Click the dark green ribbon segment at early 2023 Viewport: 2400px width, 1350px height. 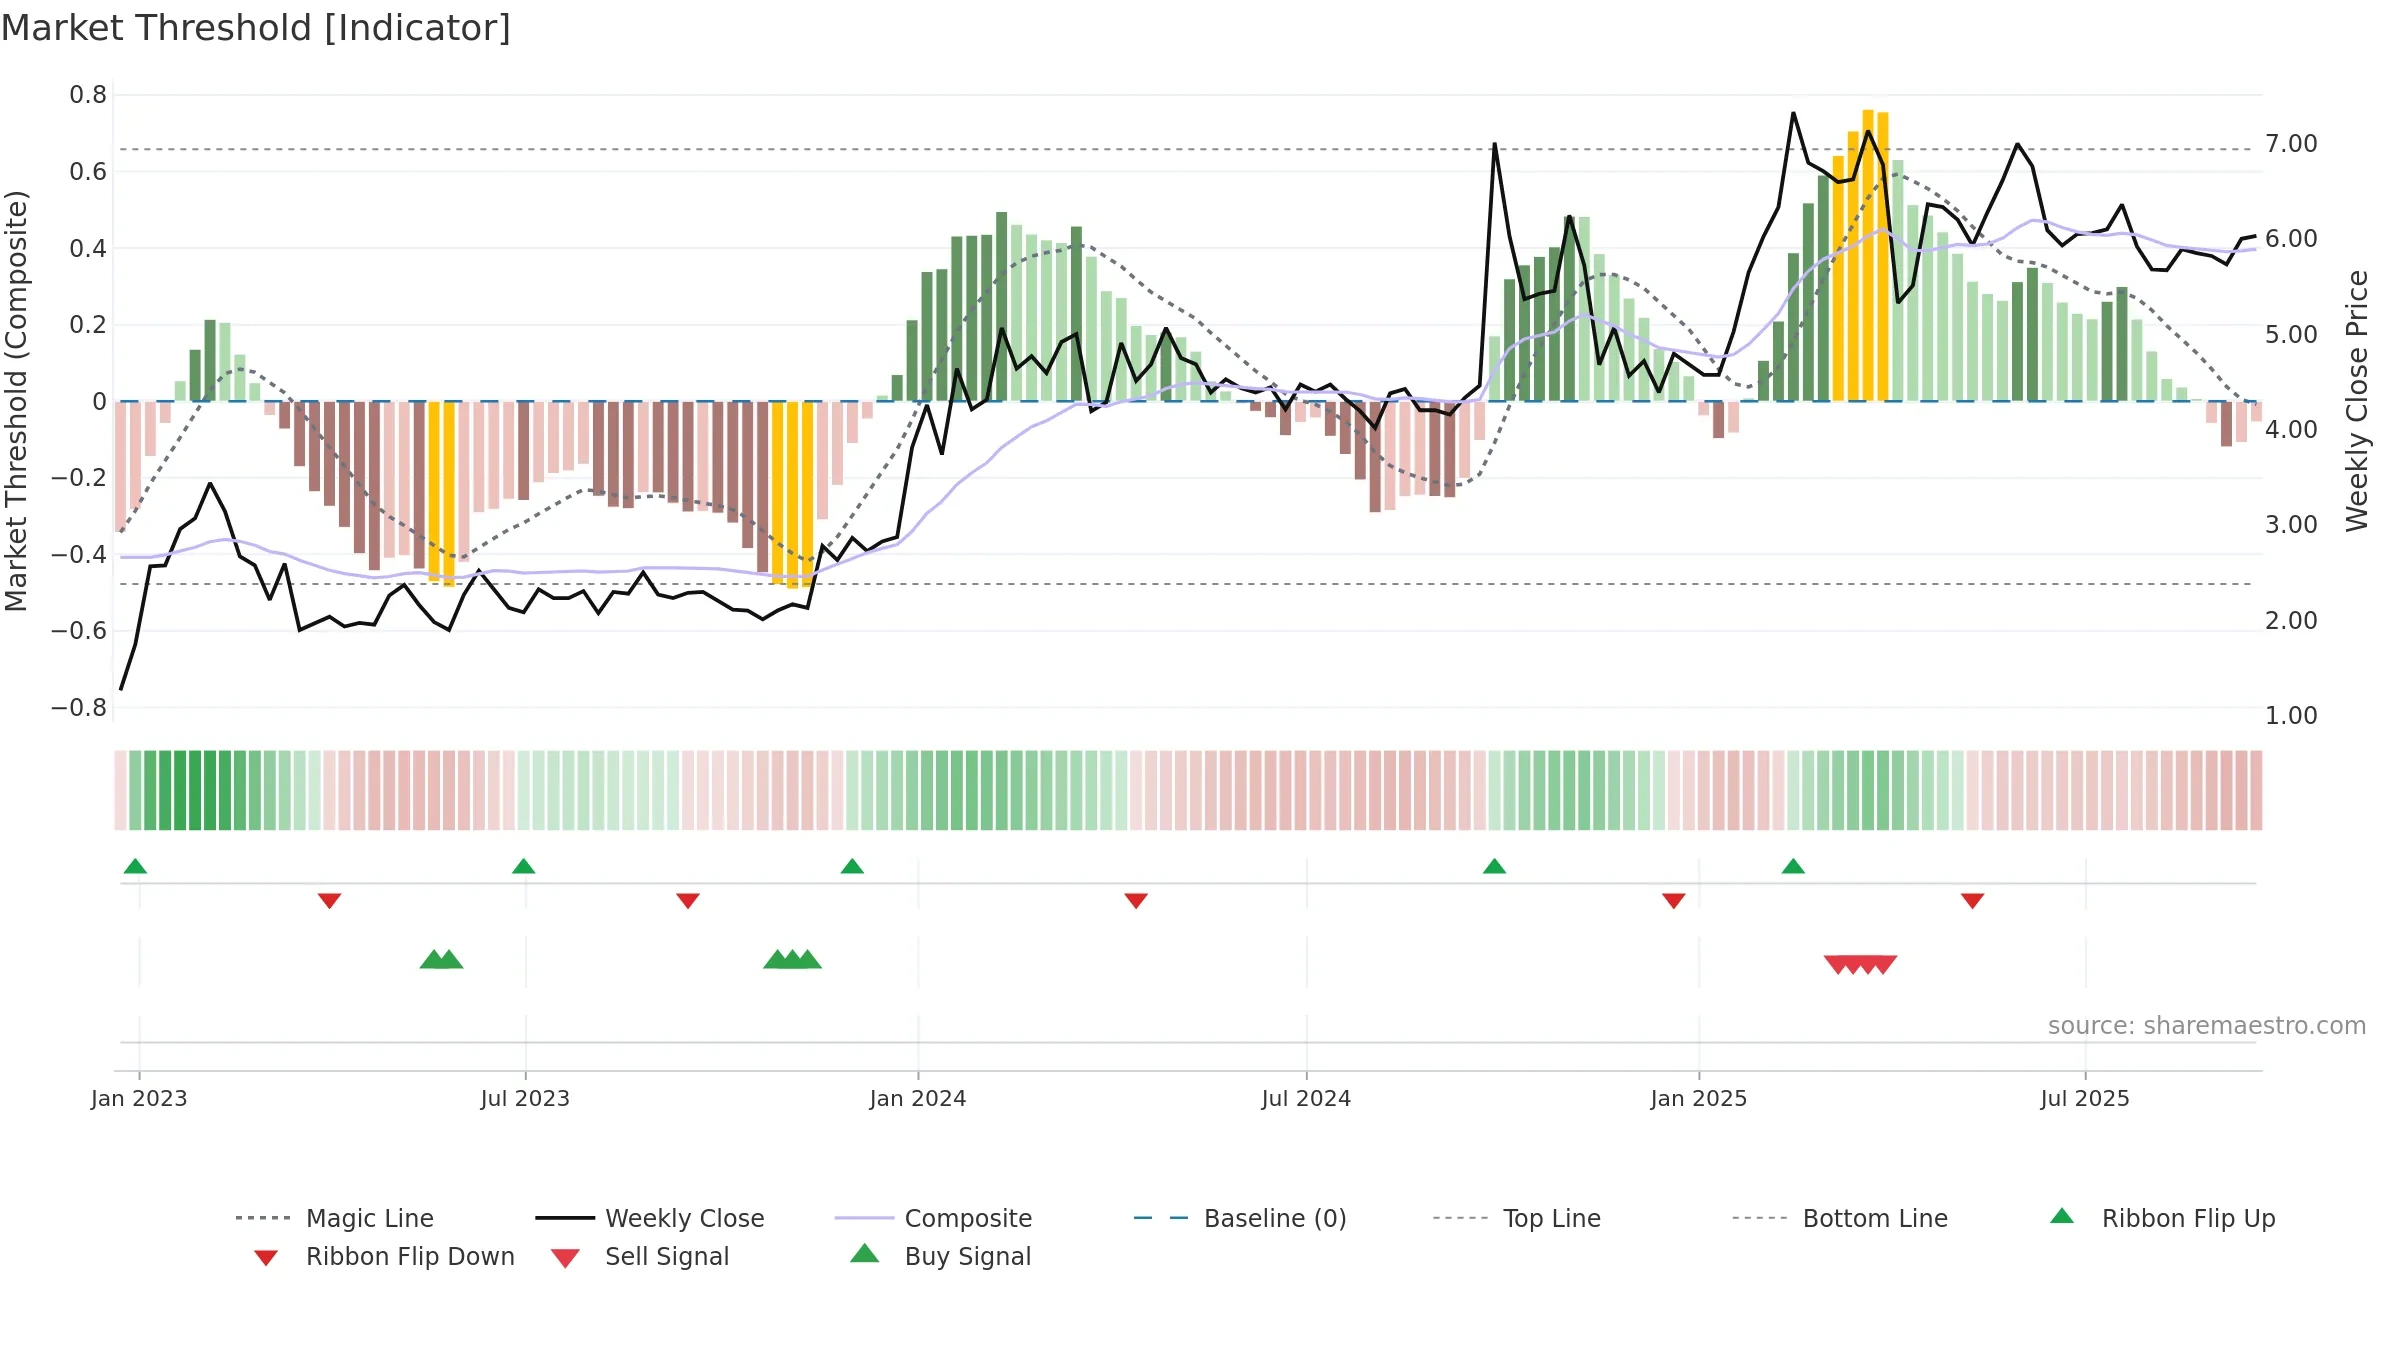pos(195,790)
